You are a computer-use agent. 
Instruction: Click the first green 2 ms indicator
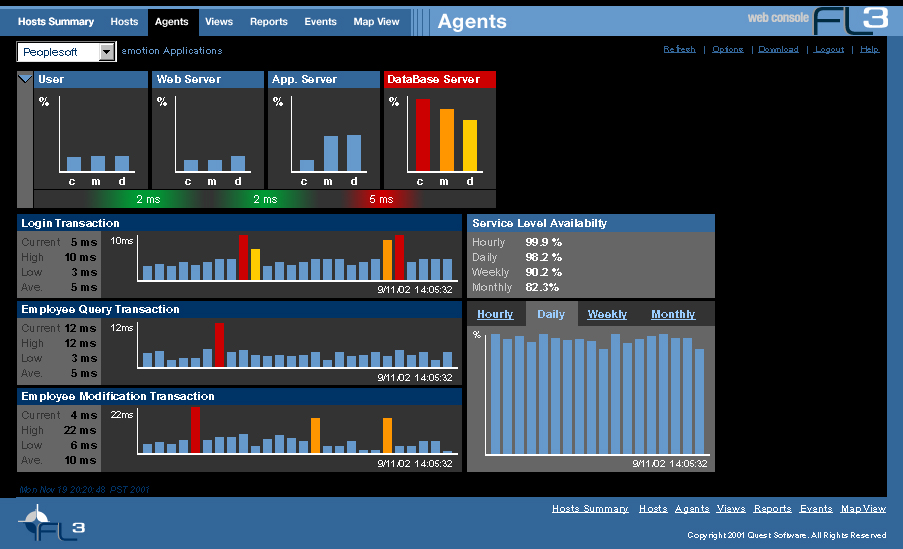148,199
